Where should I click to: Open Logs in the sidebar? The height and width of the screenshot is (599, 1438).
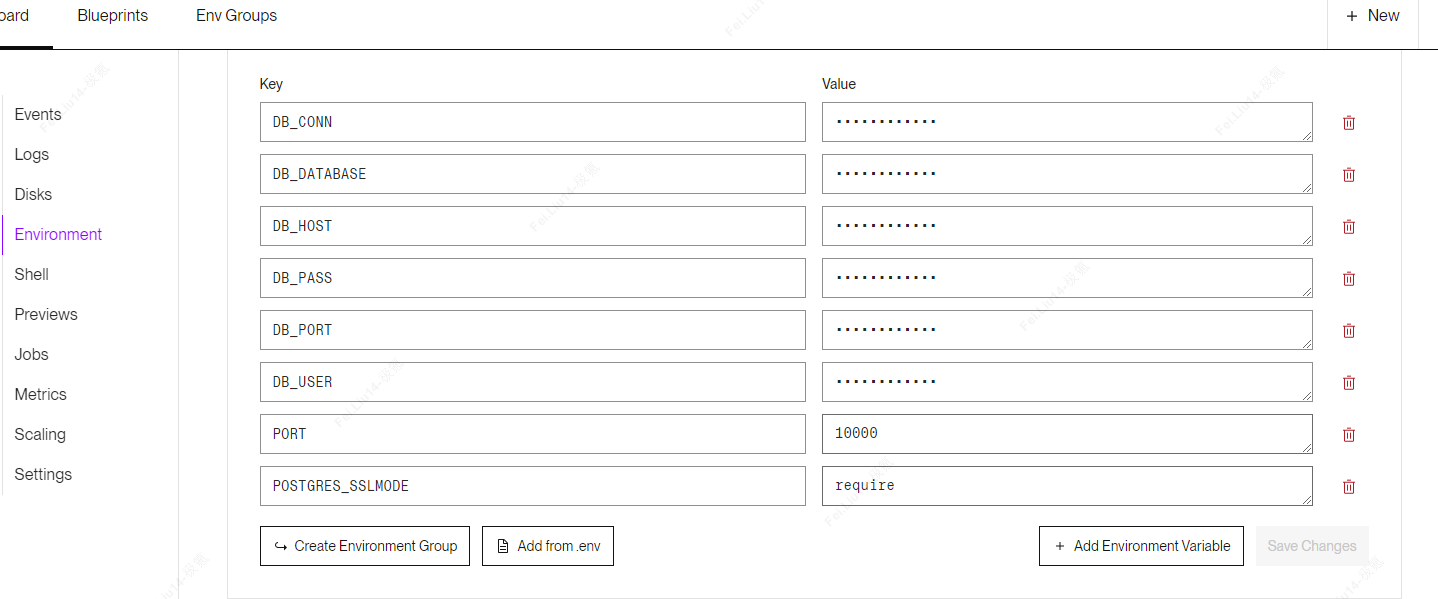[32, 154]
